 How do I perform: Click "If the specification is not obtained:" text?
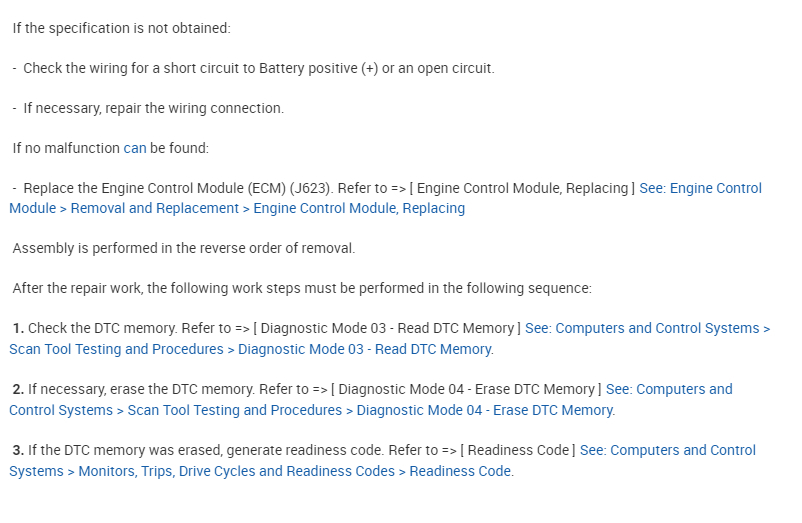pos(121,28)
